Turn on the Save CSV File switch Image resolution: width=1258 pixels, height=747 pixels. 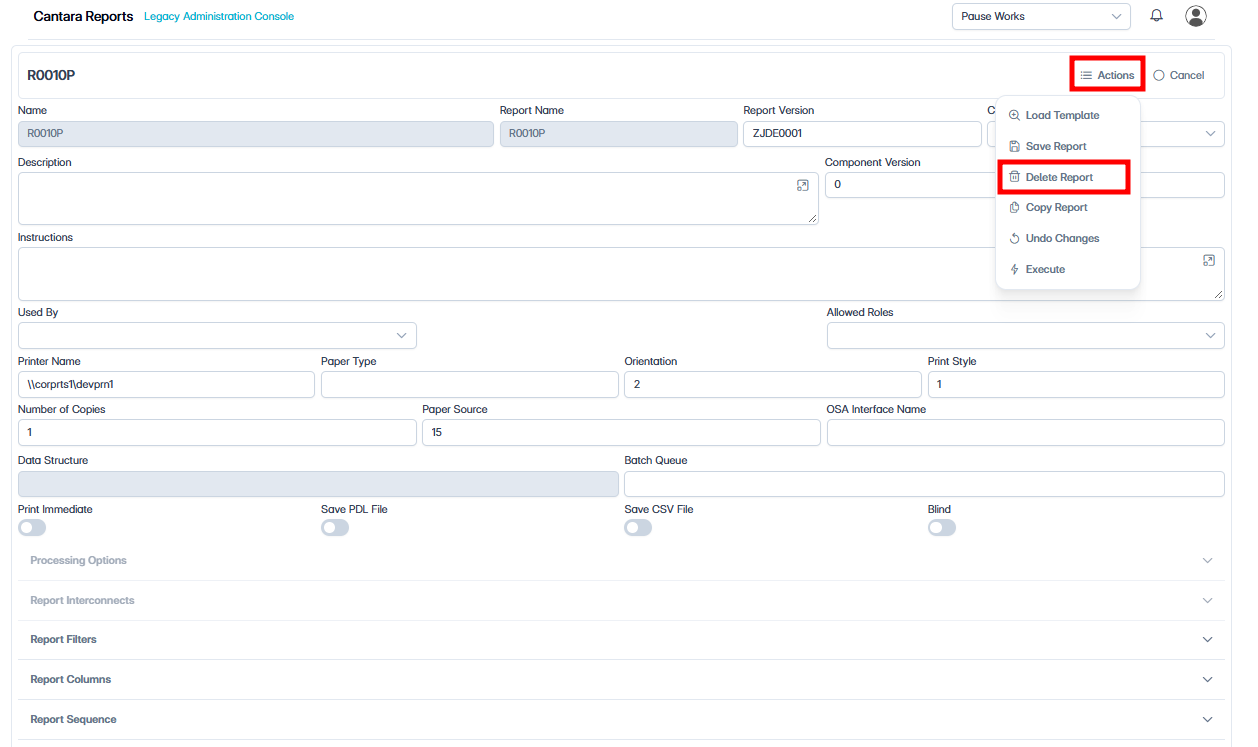click(638, 527)
